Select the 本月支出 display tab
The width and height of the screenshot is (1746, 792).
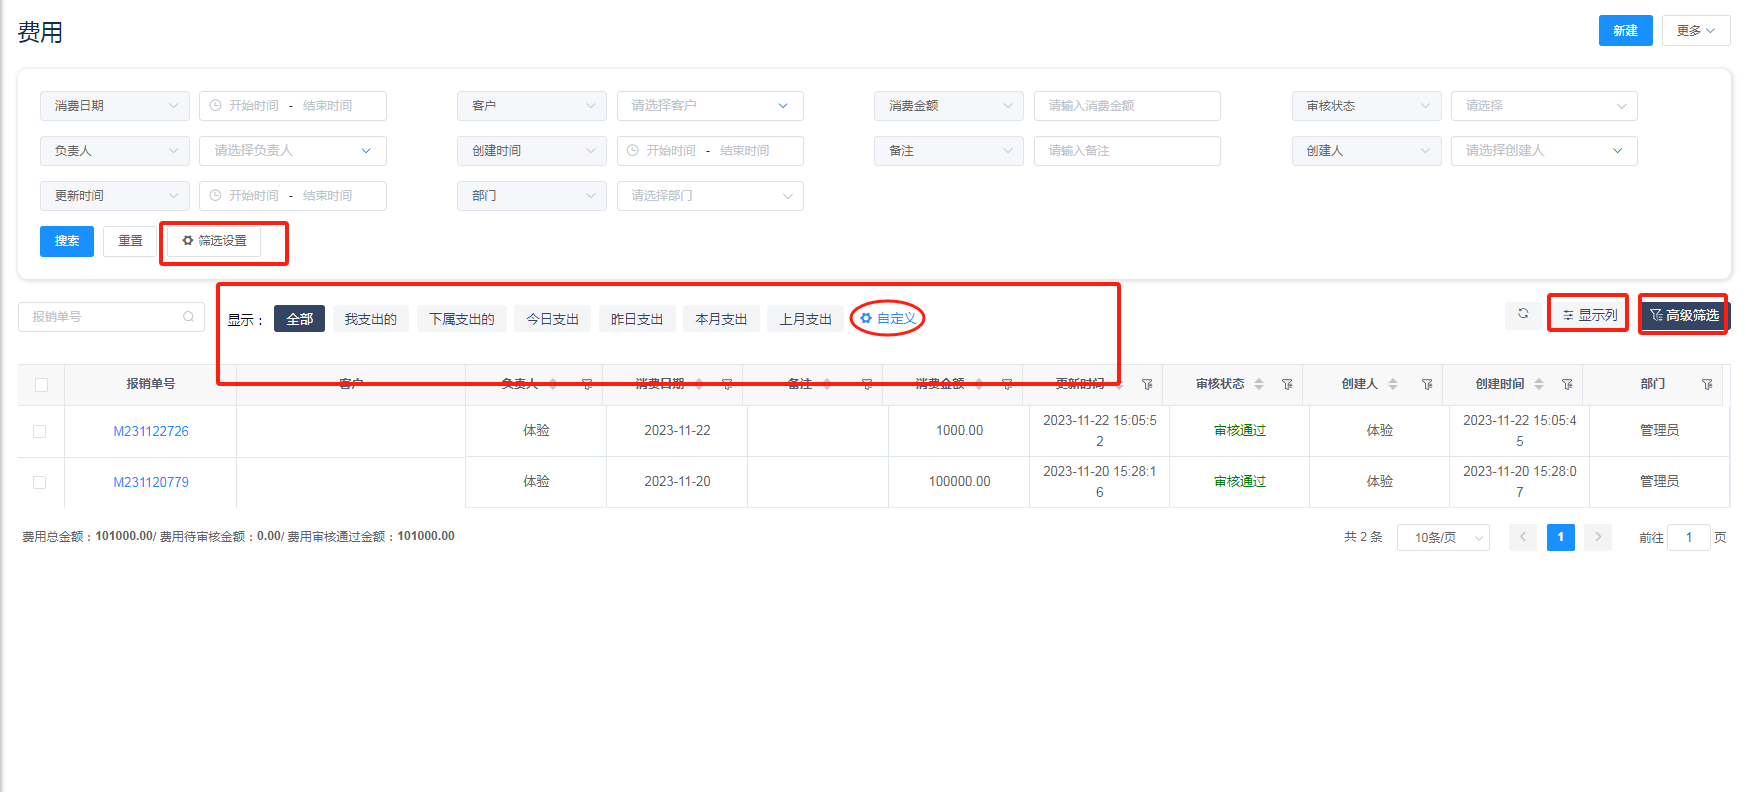(x=721, y=319)
